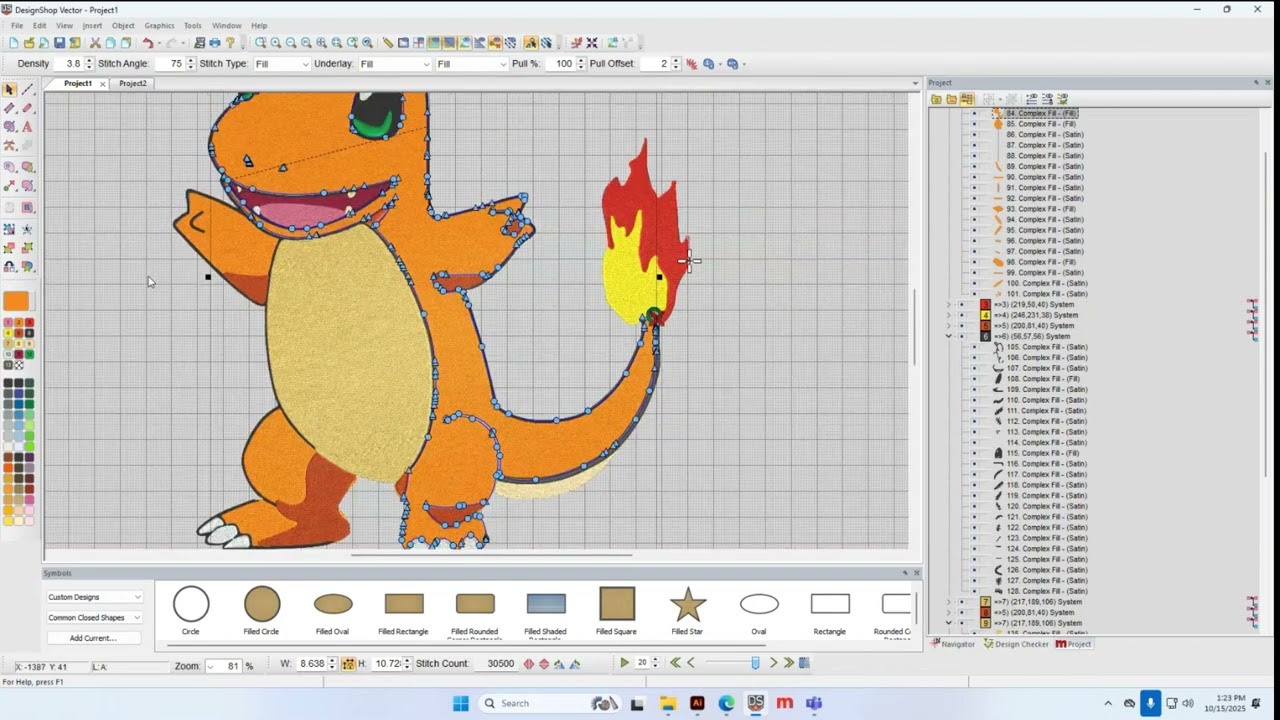Select the arrow Select tool
The width and height of the screenshot is (1280, 720).
point(9,90)
